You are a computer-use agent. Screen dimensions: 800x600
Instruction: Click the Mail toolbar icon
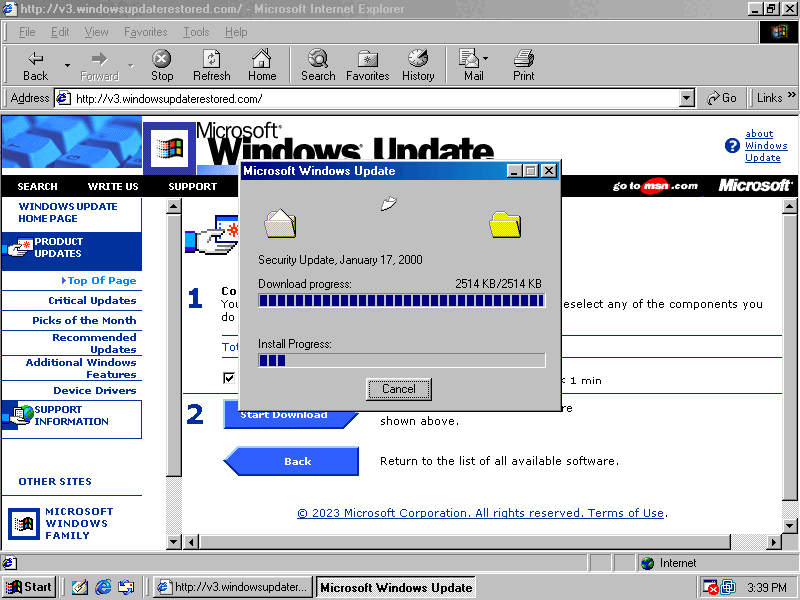coord(470,64)
